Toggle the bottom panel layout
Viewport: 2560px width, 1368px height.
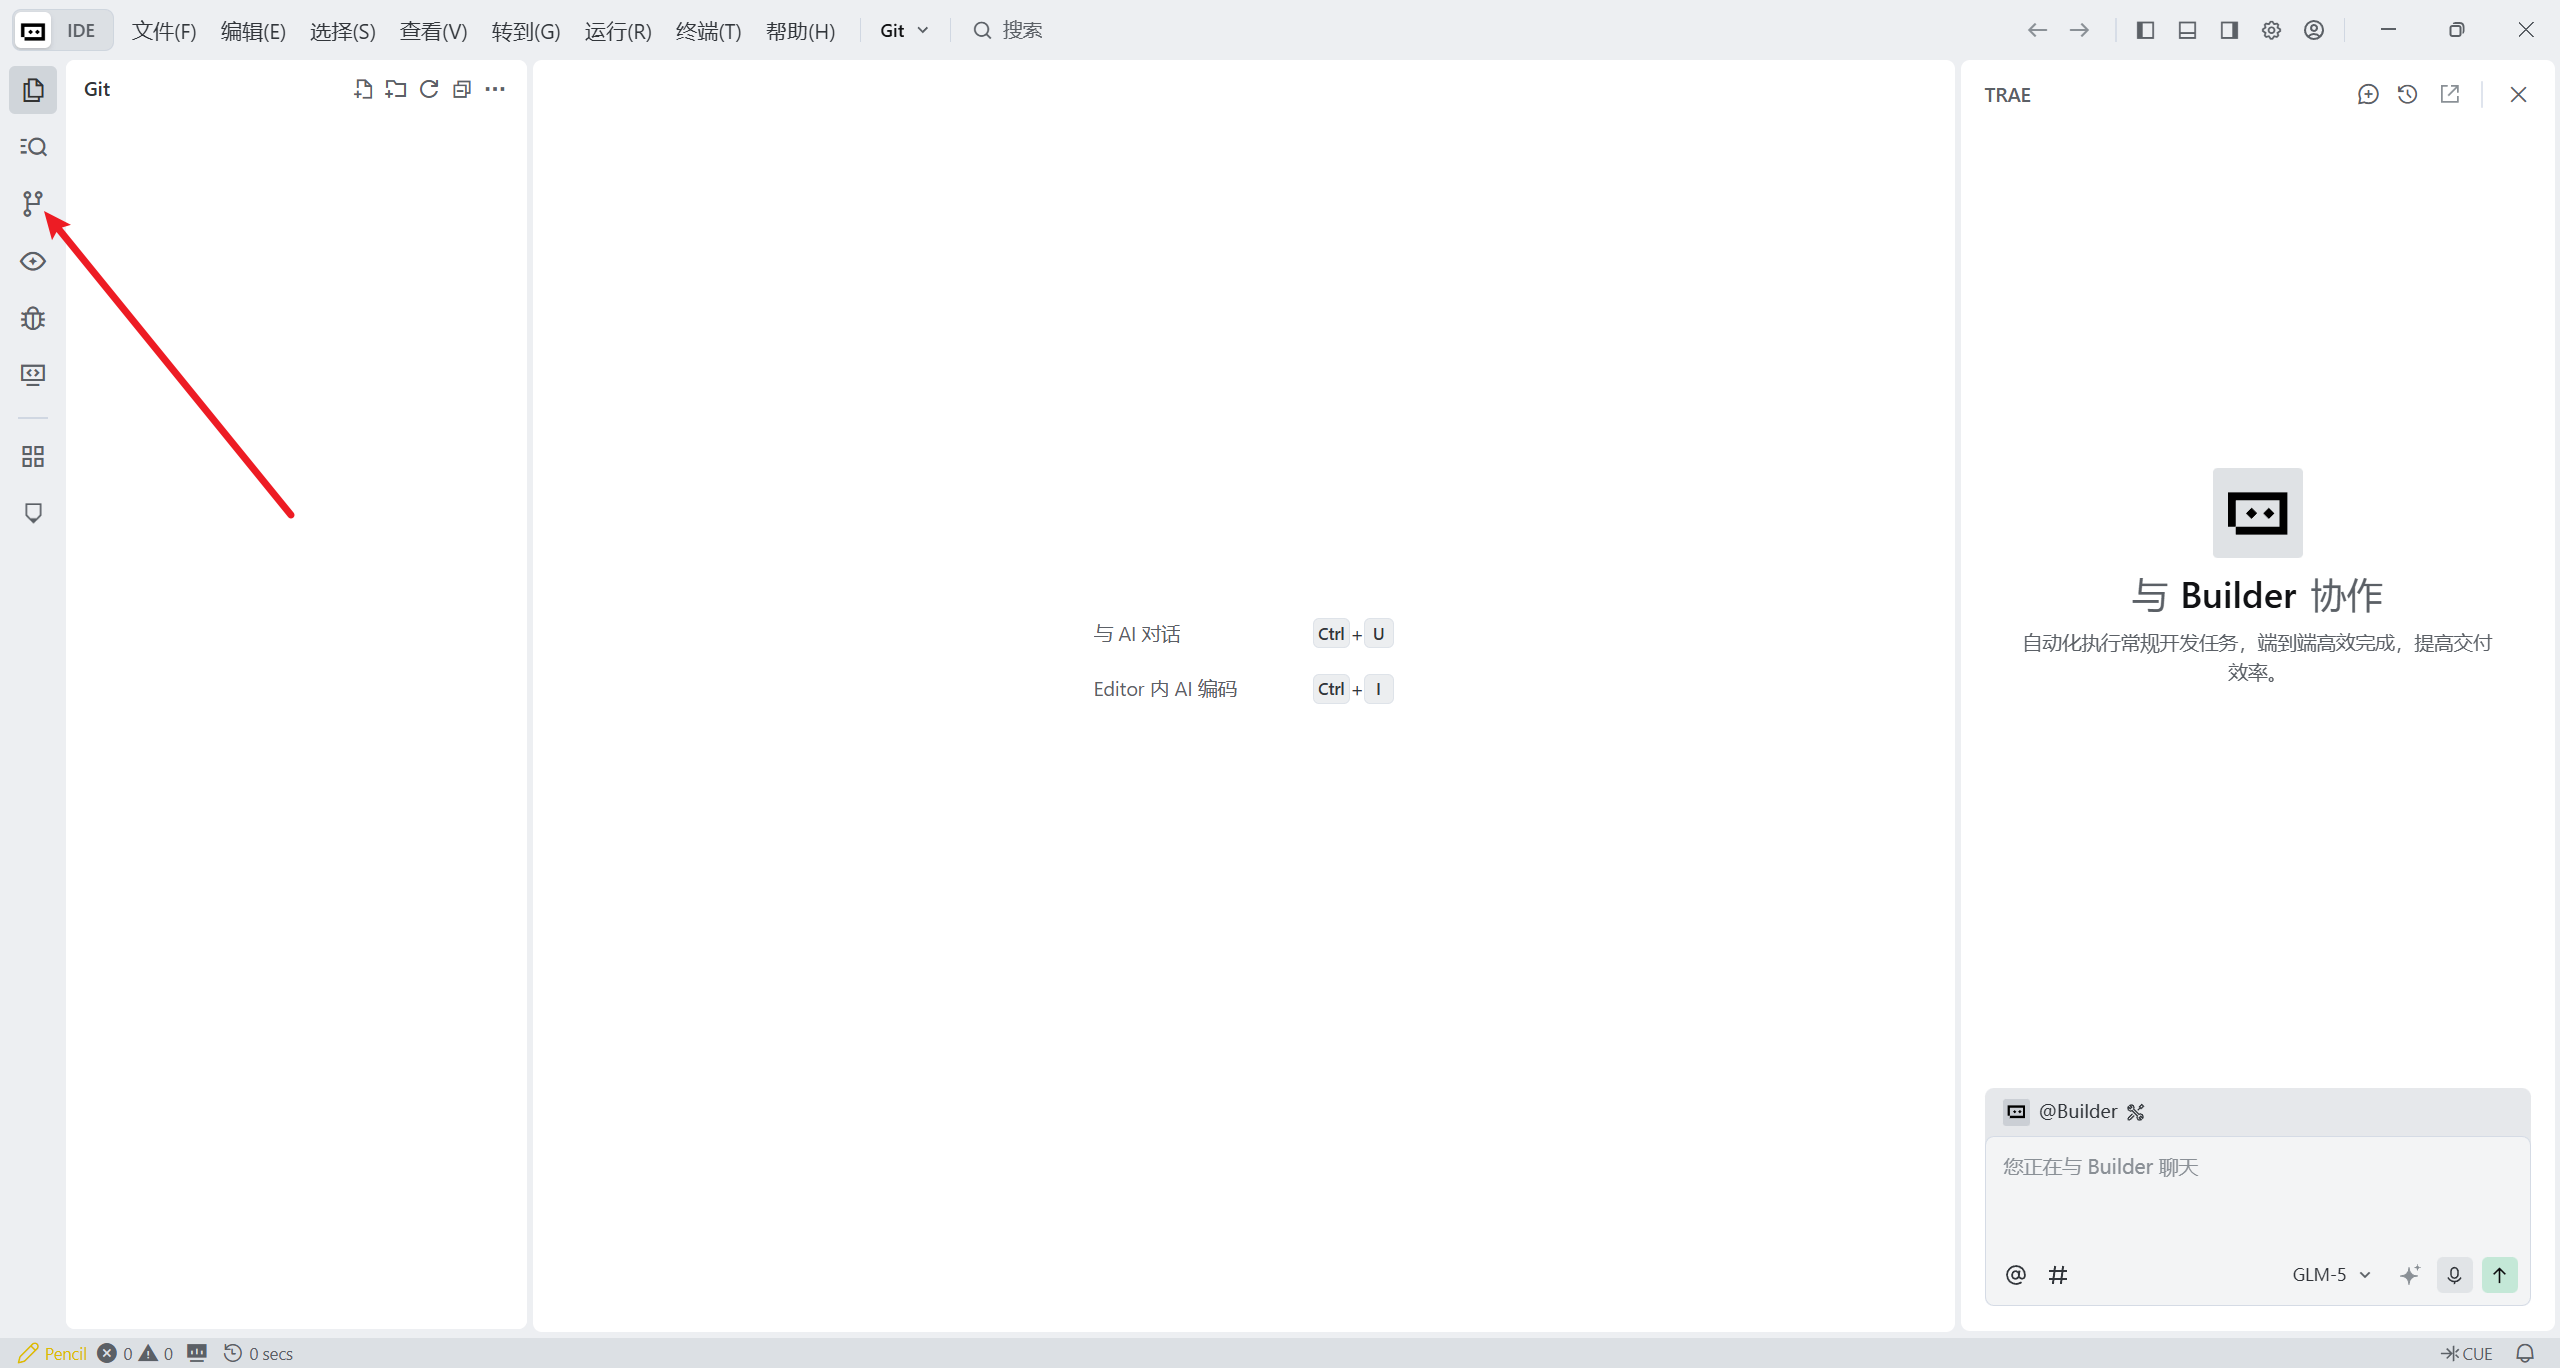pyautogui.click(x=2187, y=30)
